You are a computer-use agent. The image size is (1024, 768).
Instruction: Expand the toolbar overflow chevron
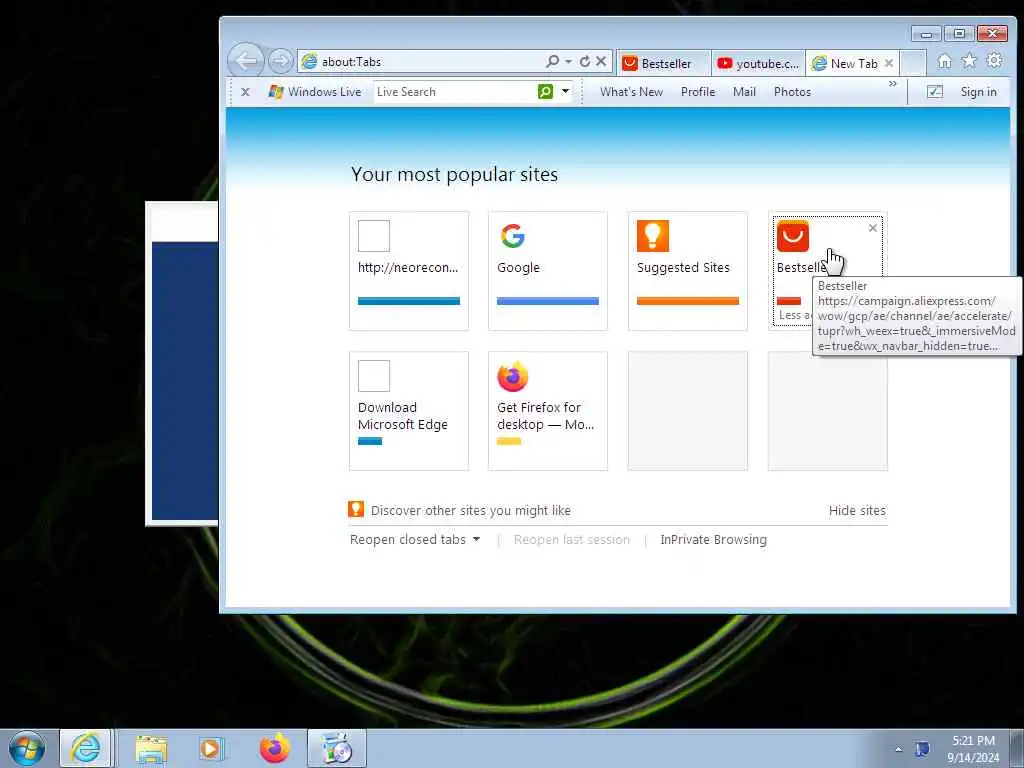tap(893, 84)
